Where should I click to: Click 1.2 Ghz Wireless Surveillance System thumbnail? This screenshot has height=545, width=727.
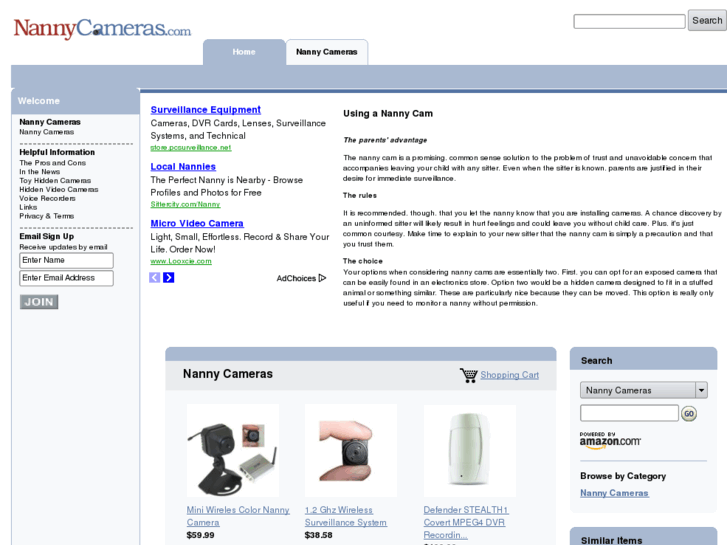pyautogui.click(x=351, y=450)
